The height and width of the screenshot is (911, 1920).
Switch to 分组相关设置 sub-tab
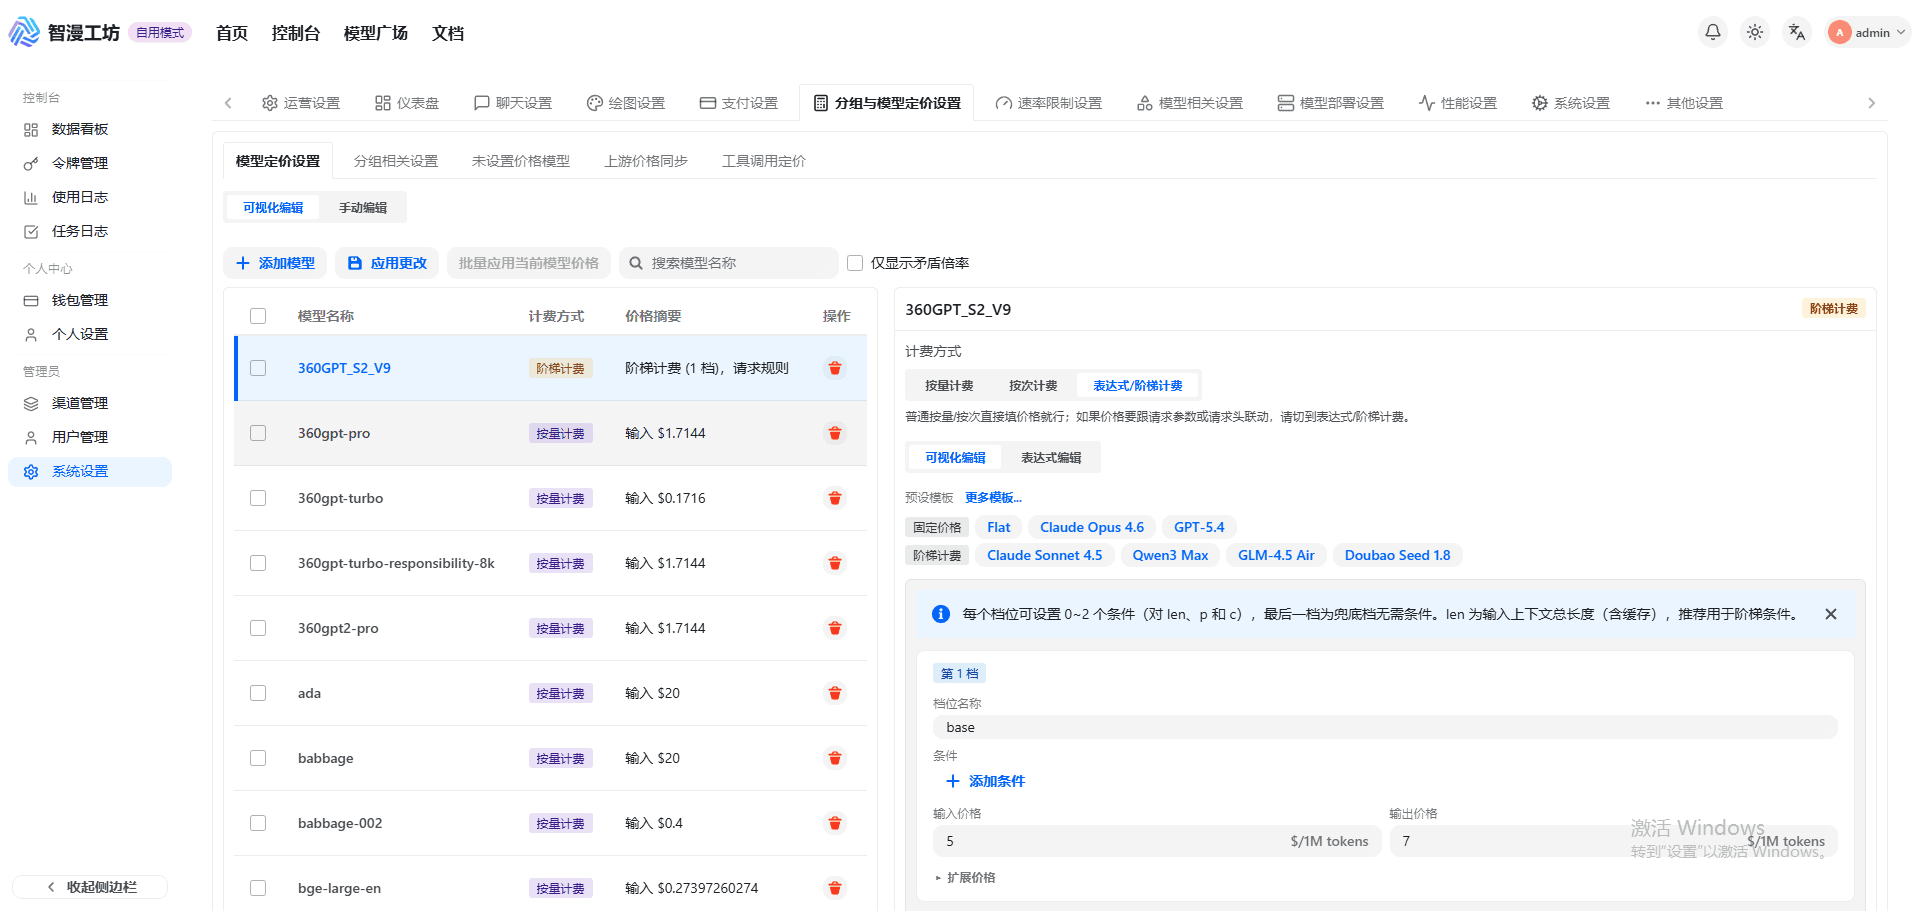pos(396,161)
